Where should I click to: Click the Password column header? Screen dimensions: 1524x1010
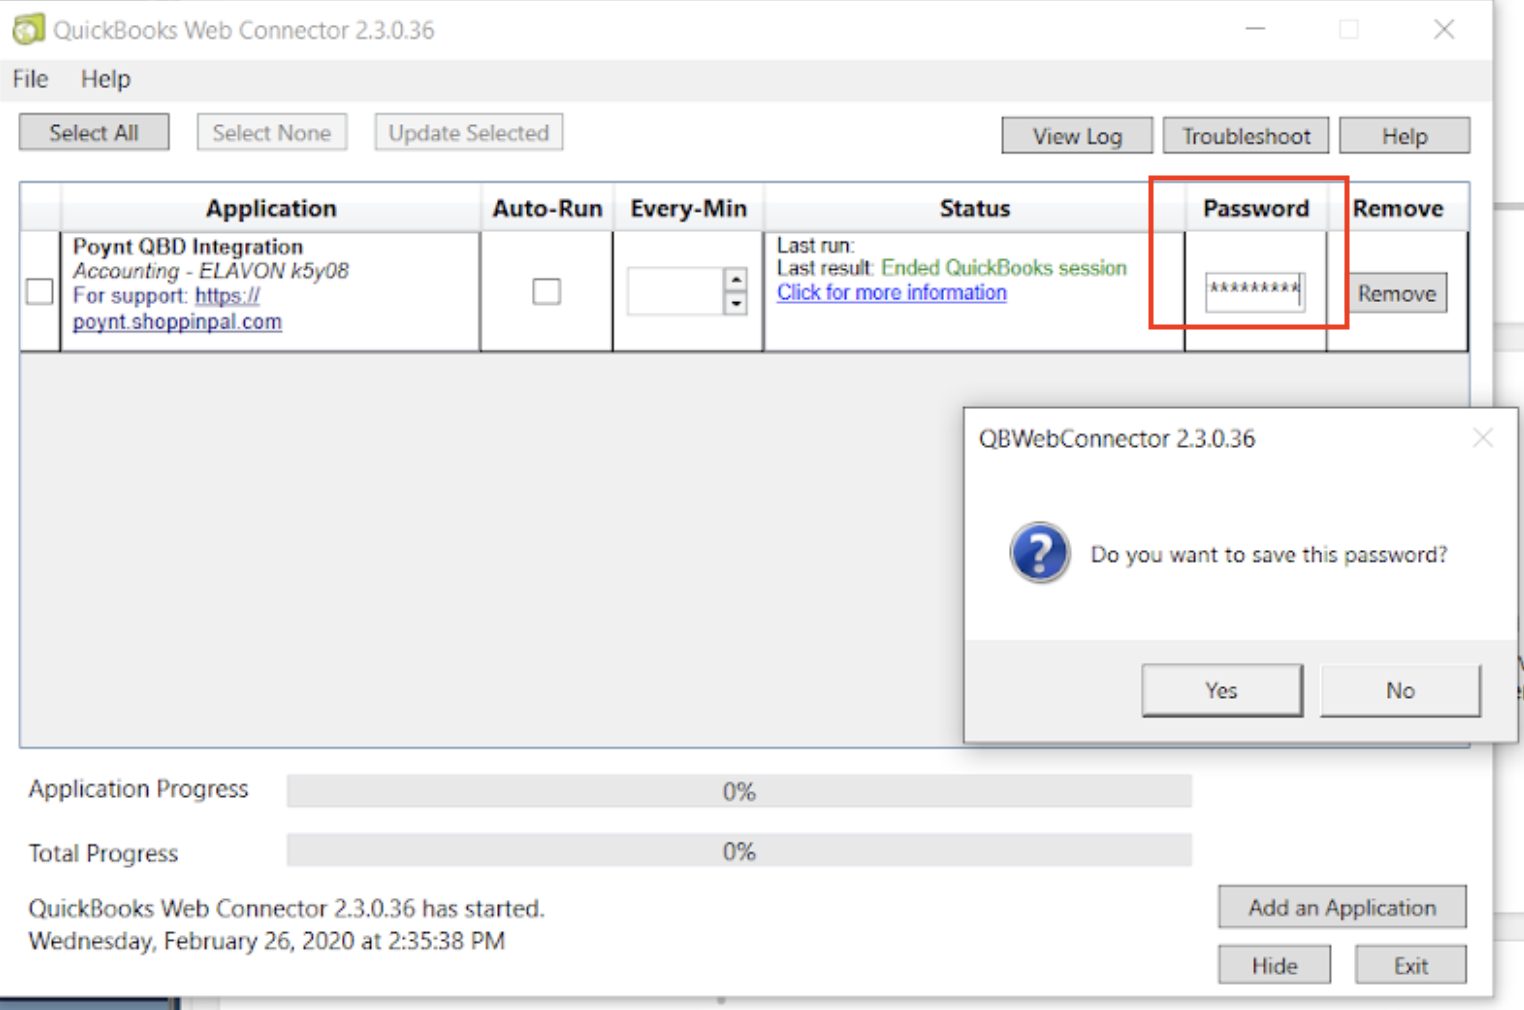pos(1256,208)
